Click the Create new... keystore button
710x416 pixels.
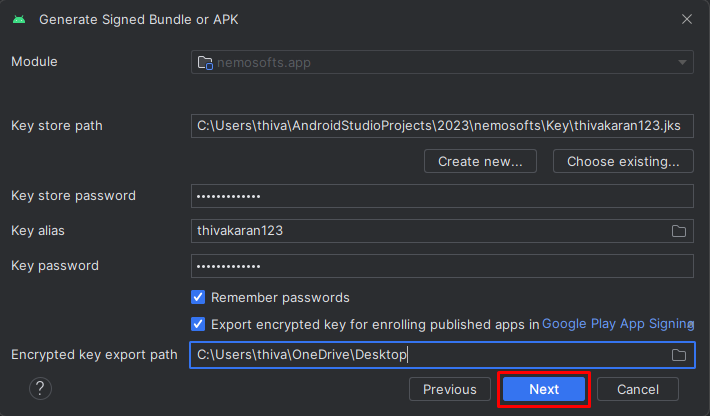pyautogui.click(x=480, y=161)
